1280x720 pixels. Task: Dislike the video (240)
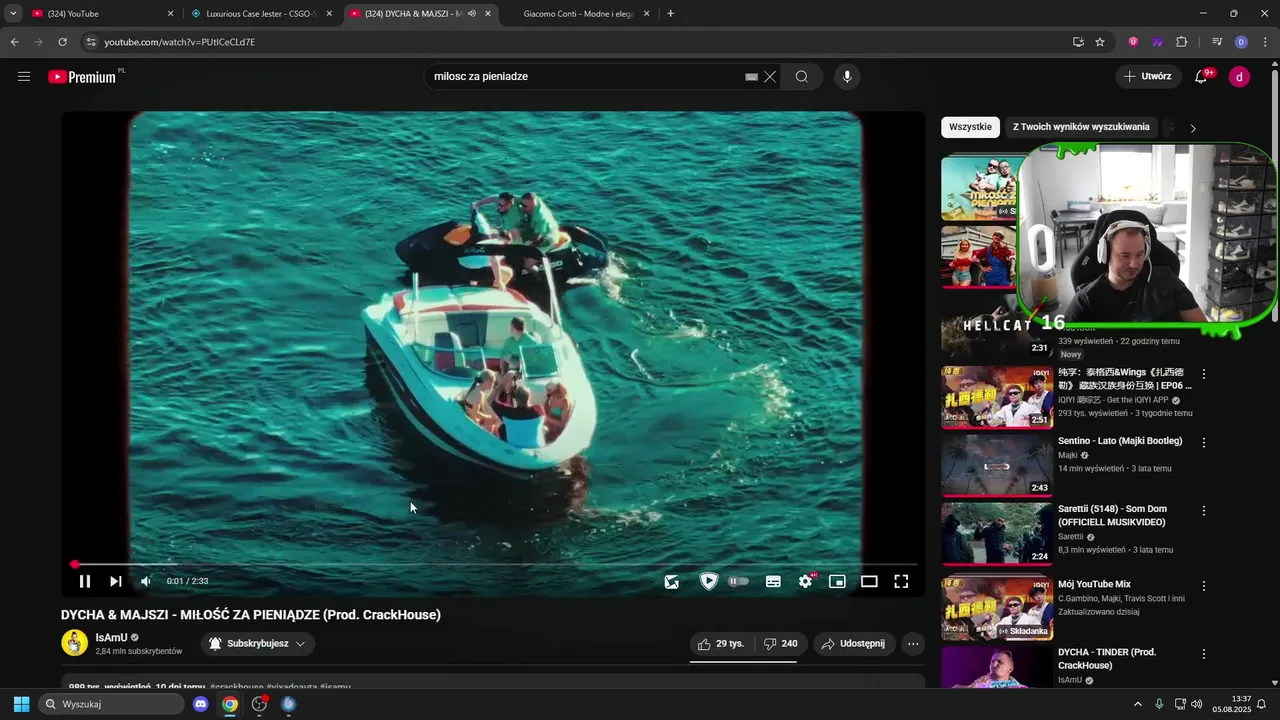pos(780,644)
